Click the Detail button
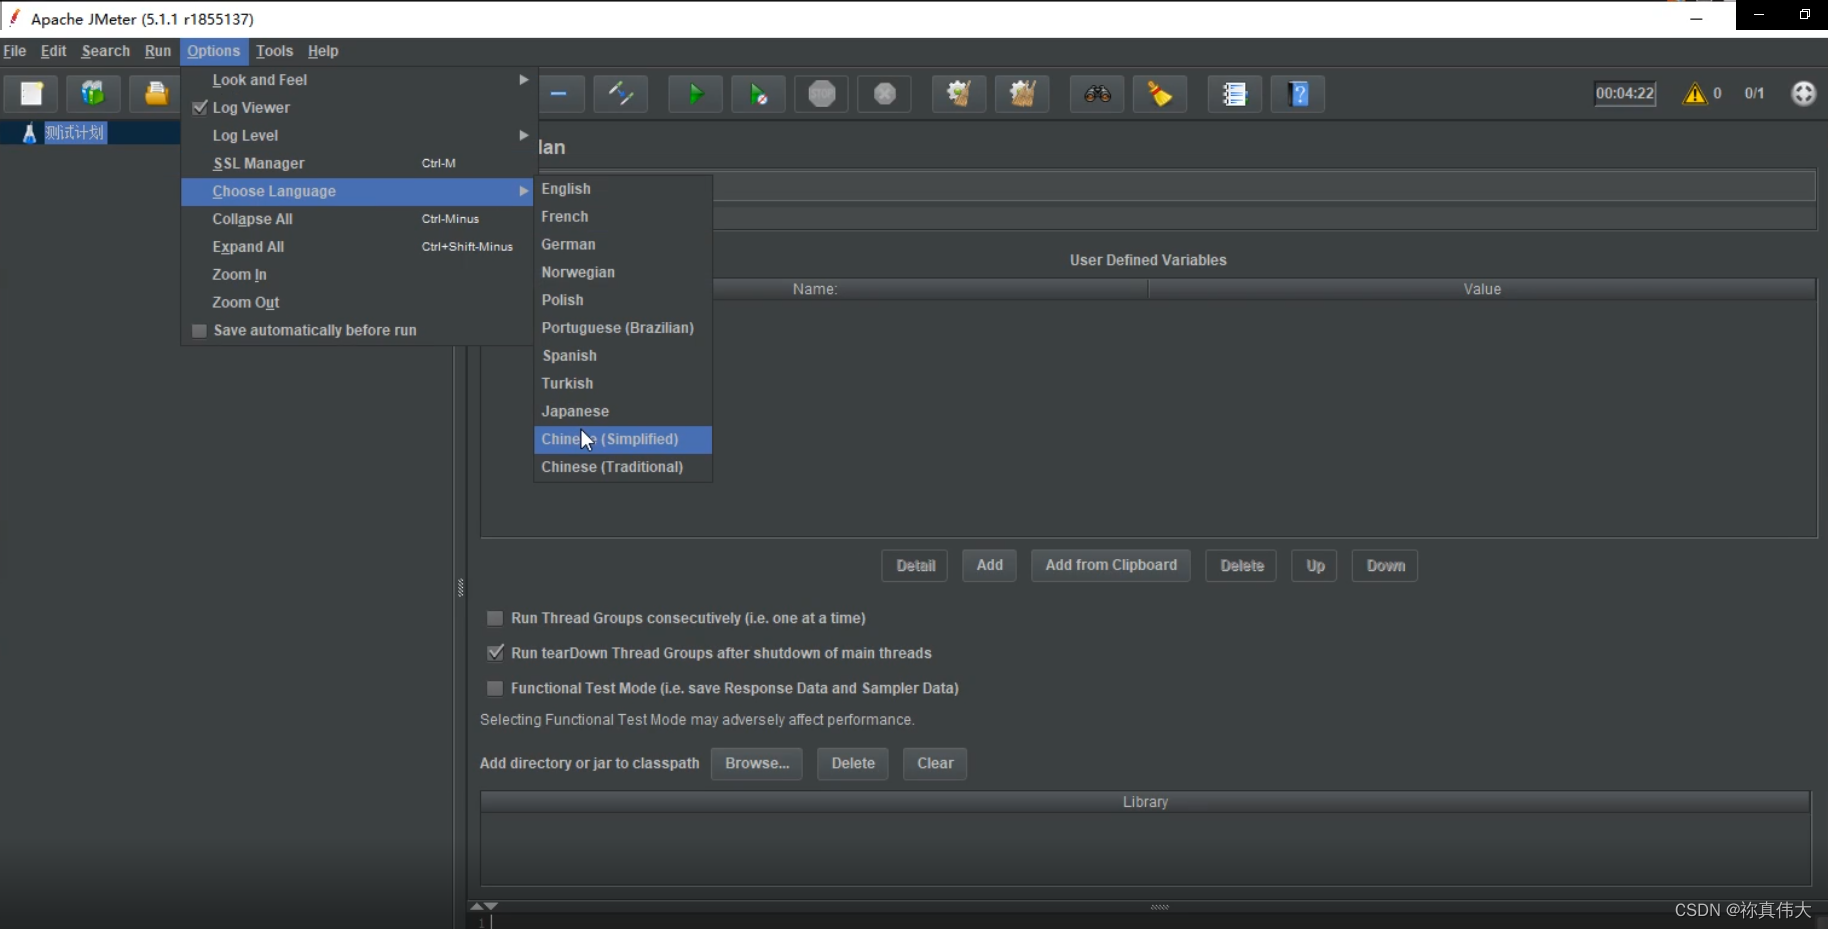 [x=915, y=566]
